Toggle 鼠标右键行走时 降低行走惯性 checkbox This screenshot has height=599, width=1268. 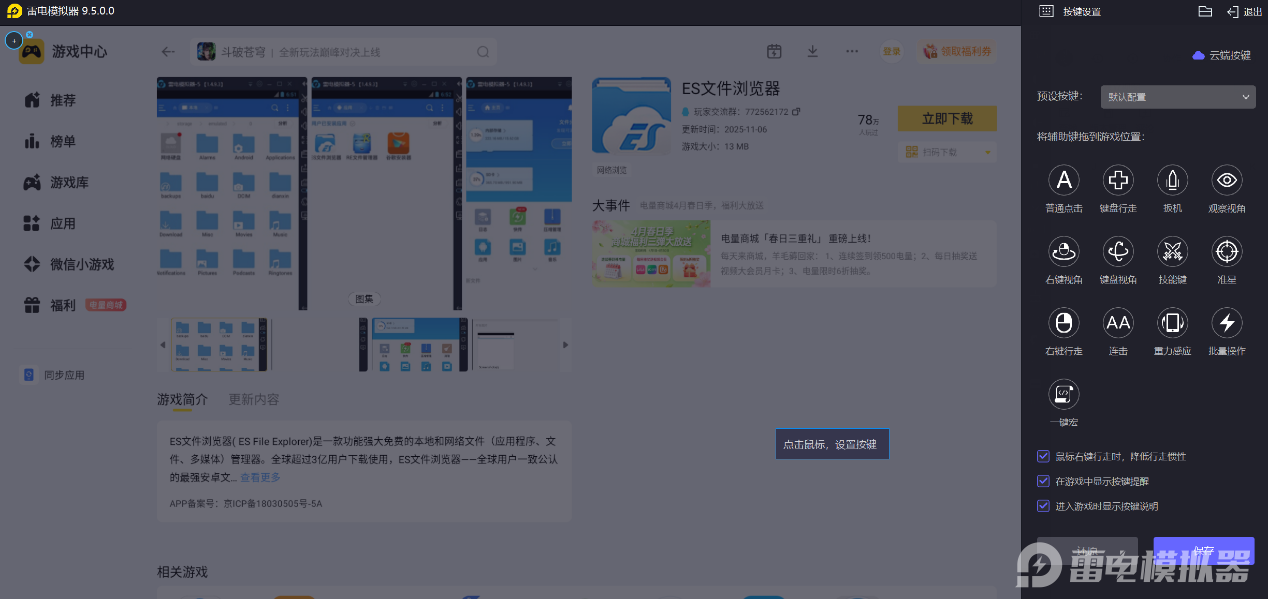1043,456
